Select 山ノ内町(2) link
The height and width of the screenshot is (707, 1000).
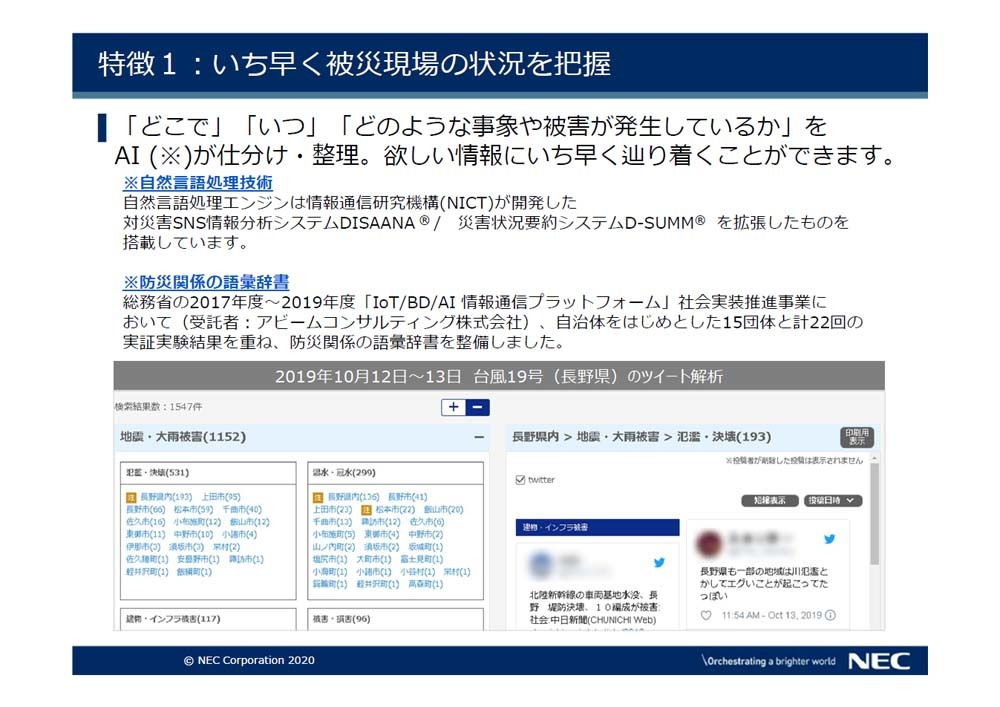pyautogui.click(x=334, y=547)
